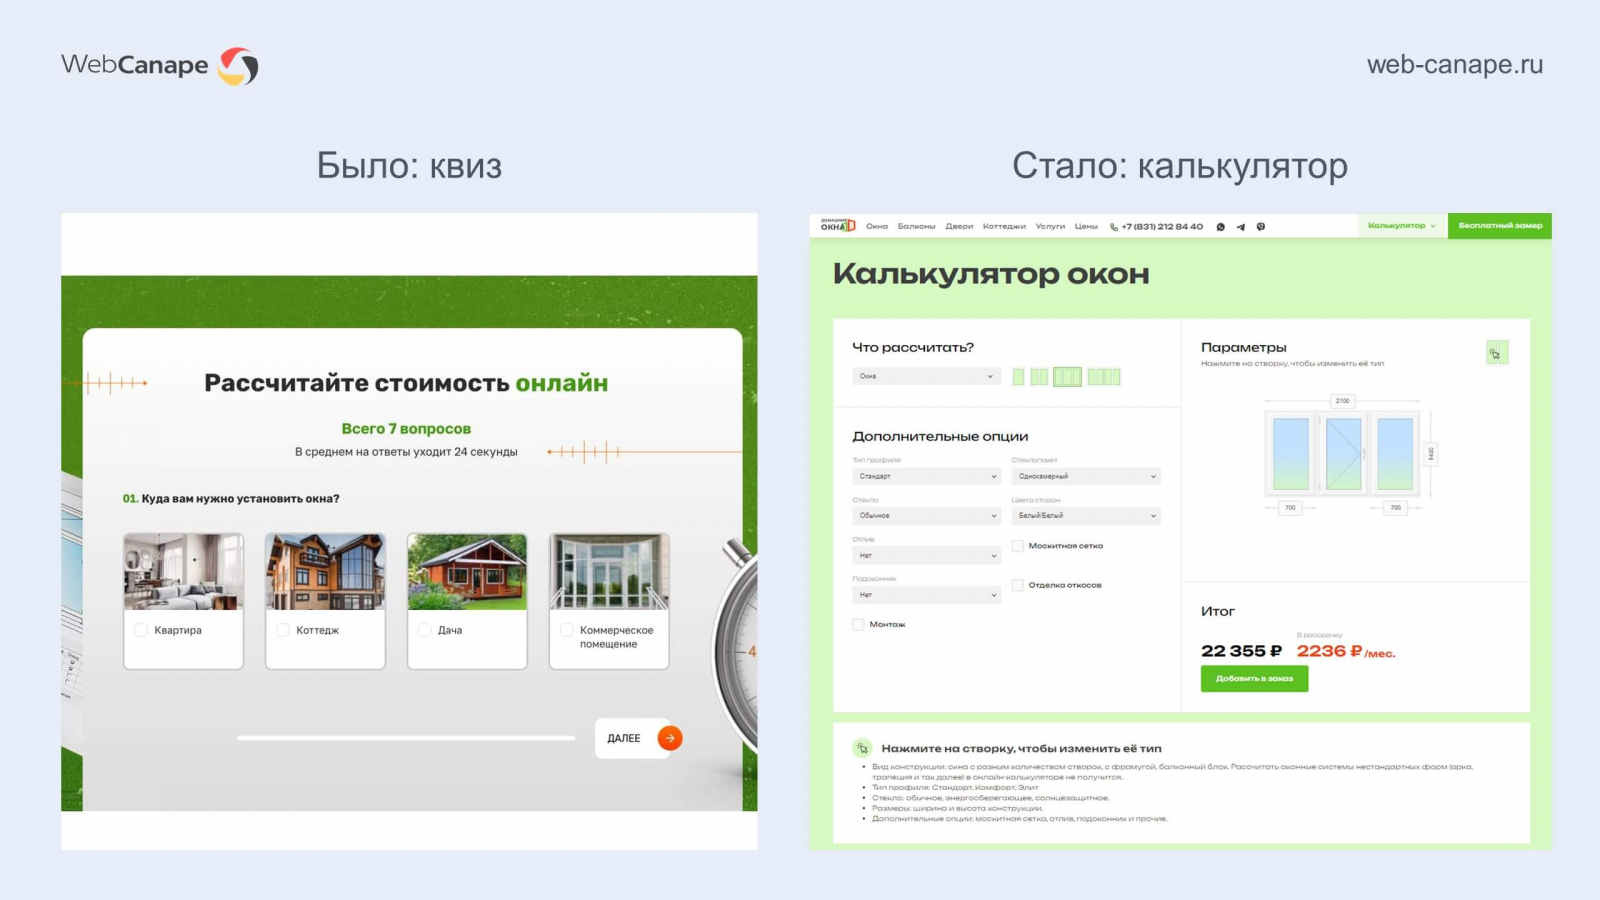Viewport: 1600px width, 900px height.
Task: Click the middle opening sash in the diagram
Action: (x=1343, y=453)
